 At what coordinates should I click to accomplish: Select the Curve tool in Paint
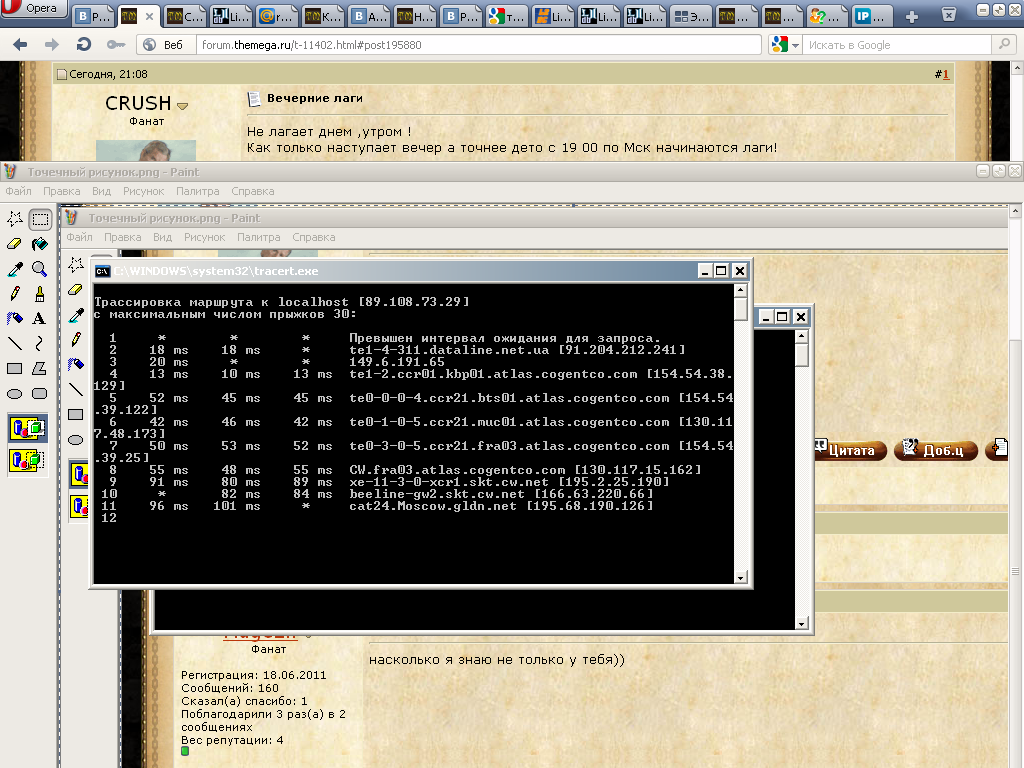40,344
